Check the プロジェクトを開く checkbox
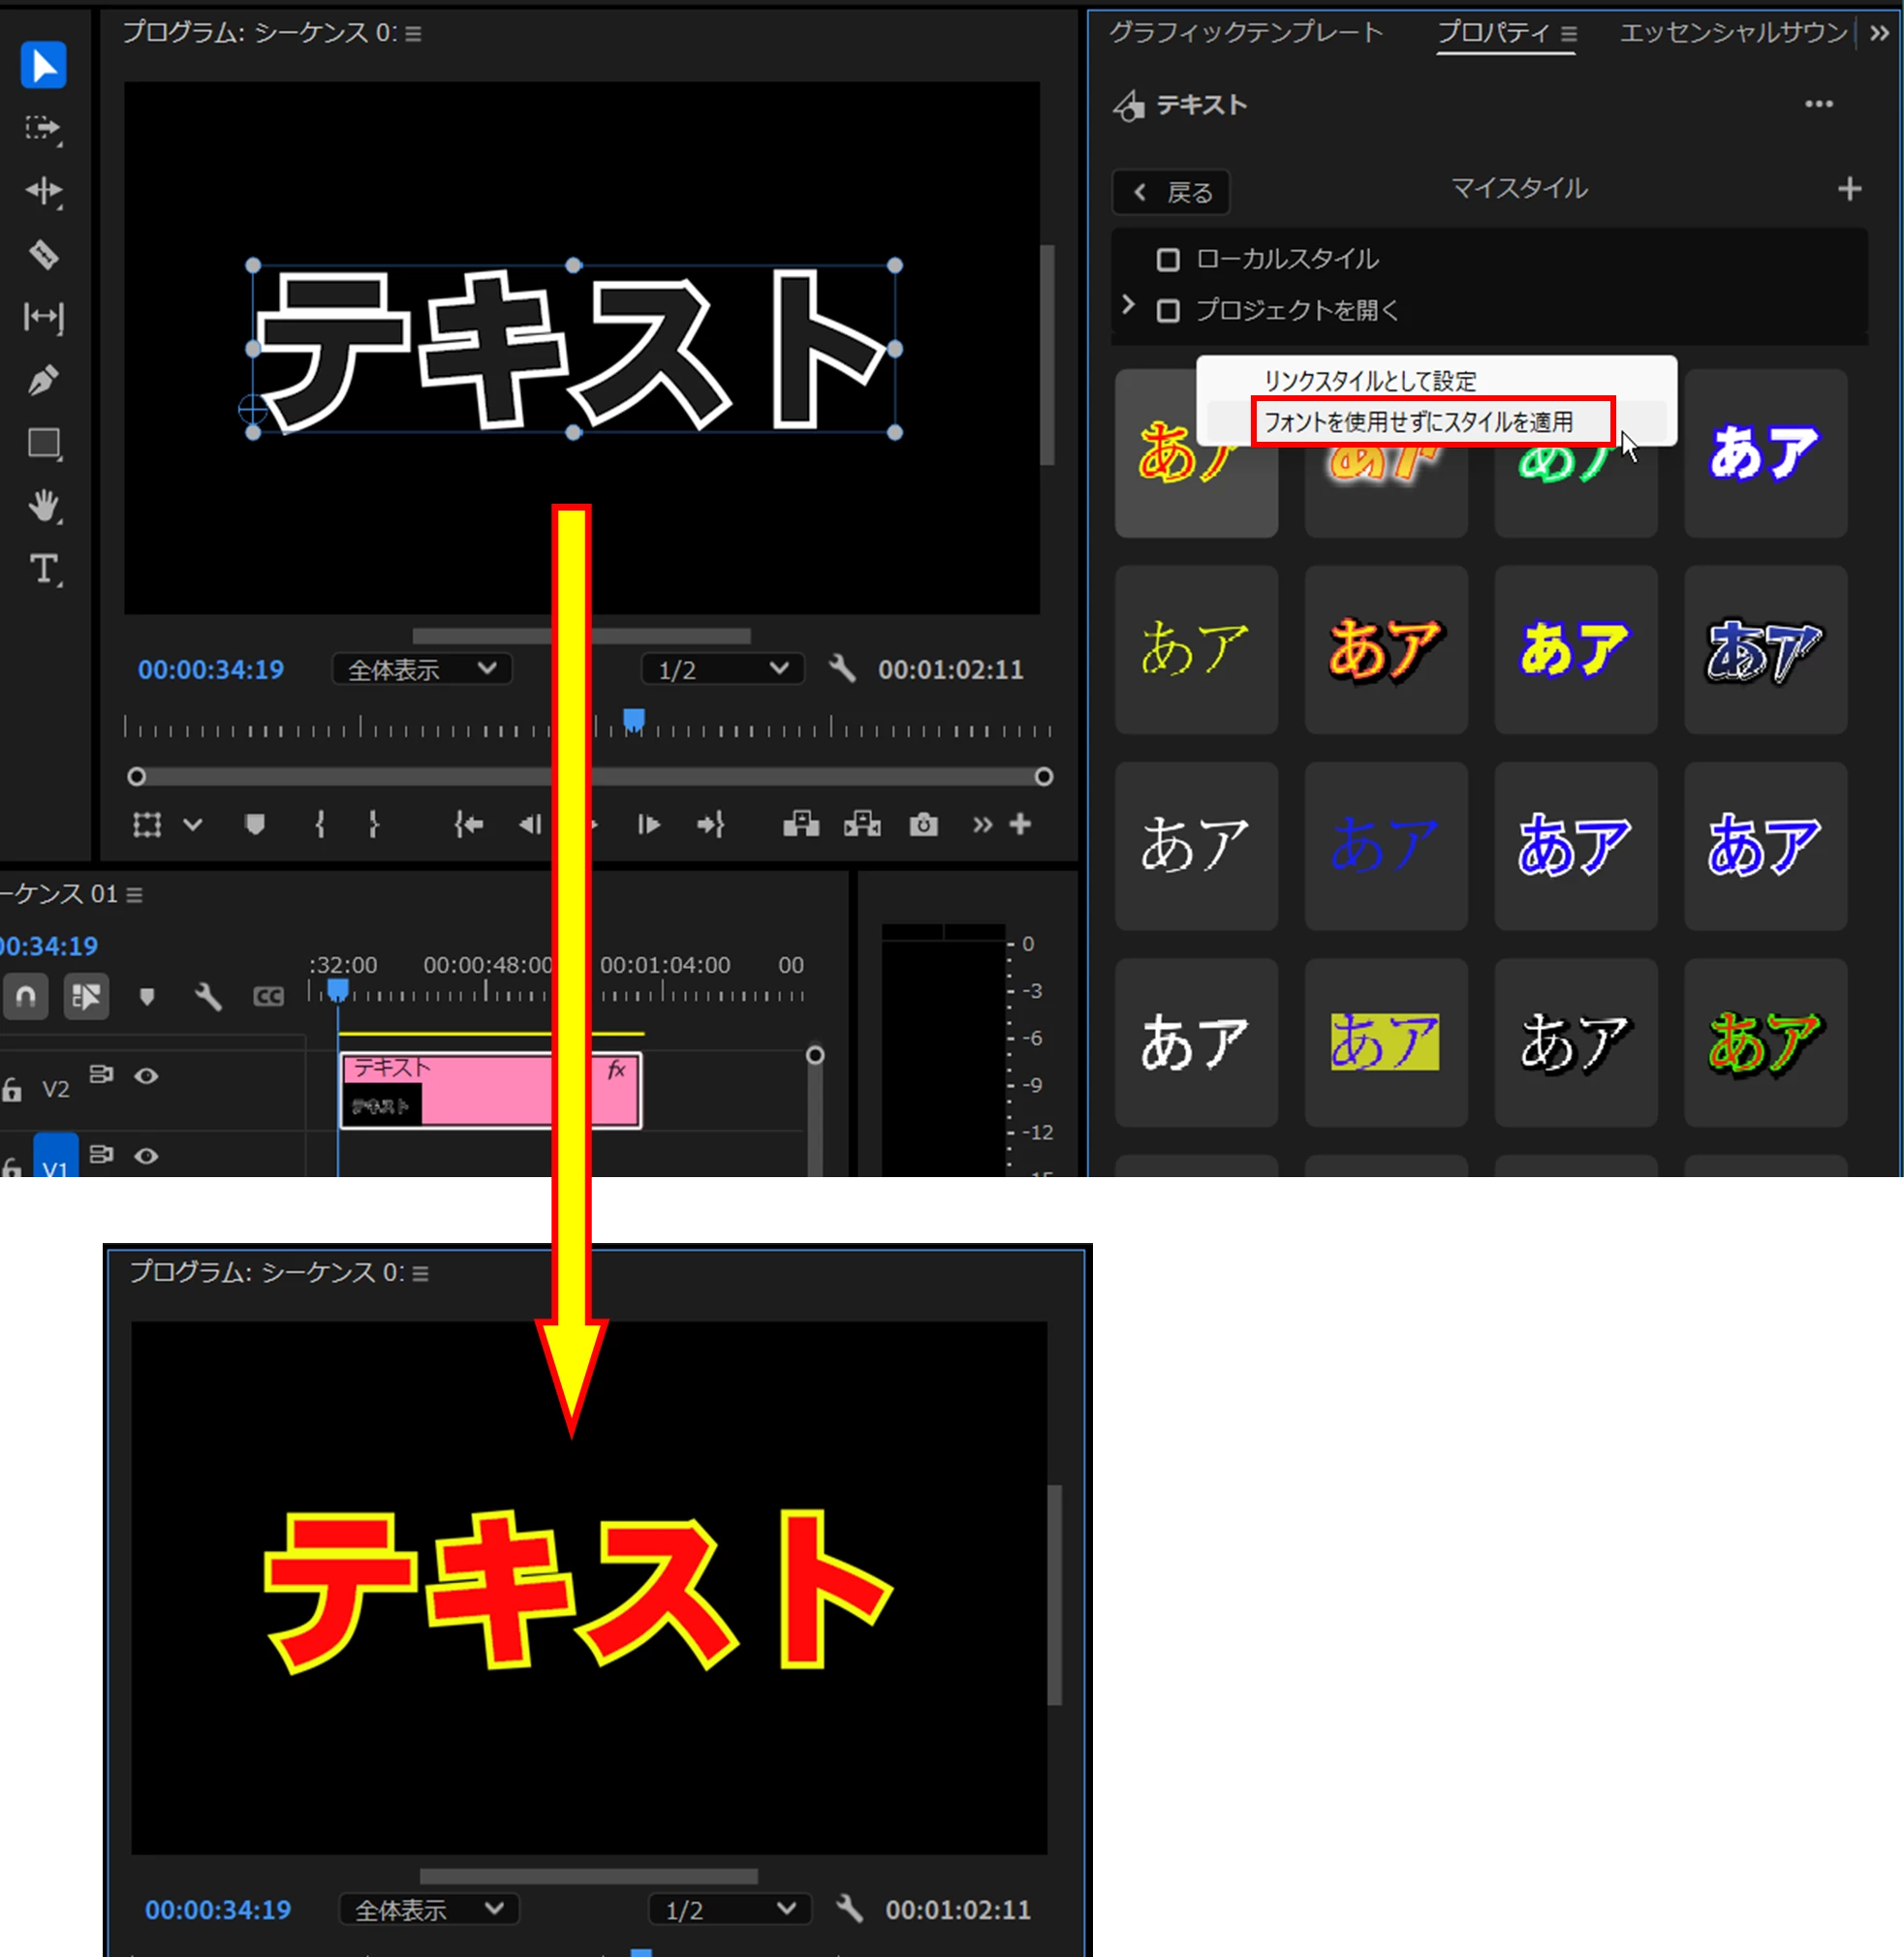1904x1957 pixels. 1167,311
